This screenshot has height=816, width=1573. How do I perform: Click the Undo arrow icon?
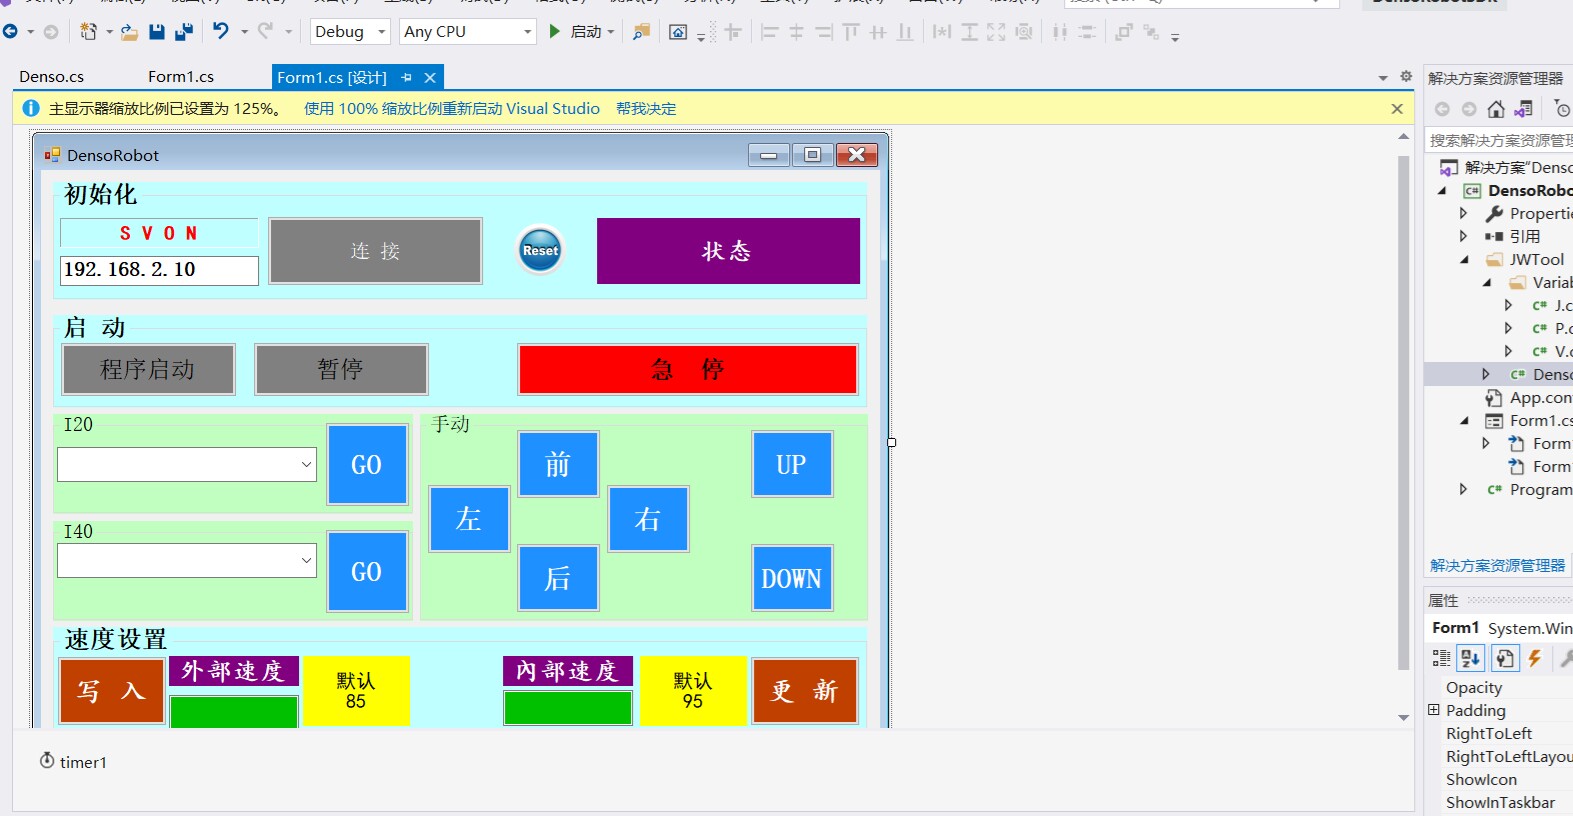(221, 31)
